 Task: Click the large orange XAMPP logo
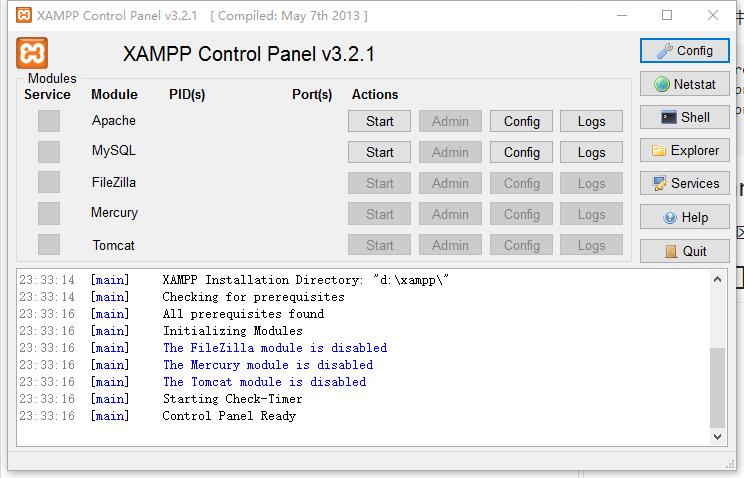point(32,53)
